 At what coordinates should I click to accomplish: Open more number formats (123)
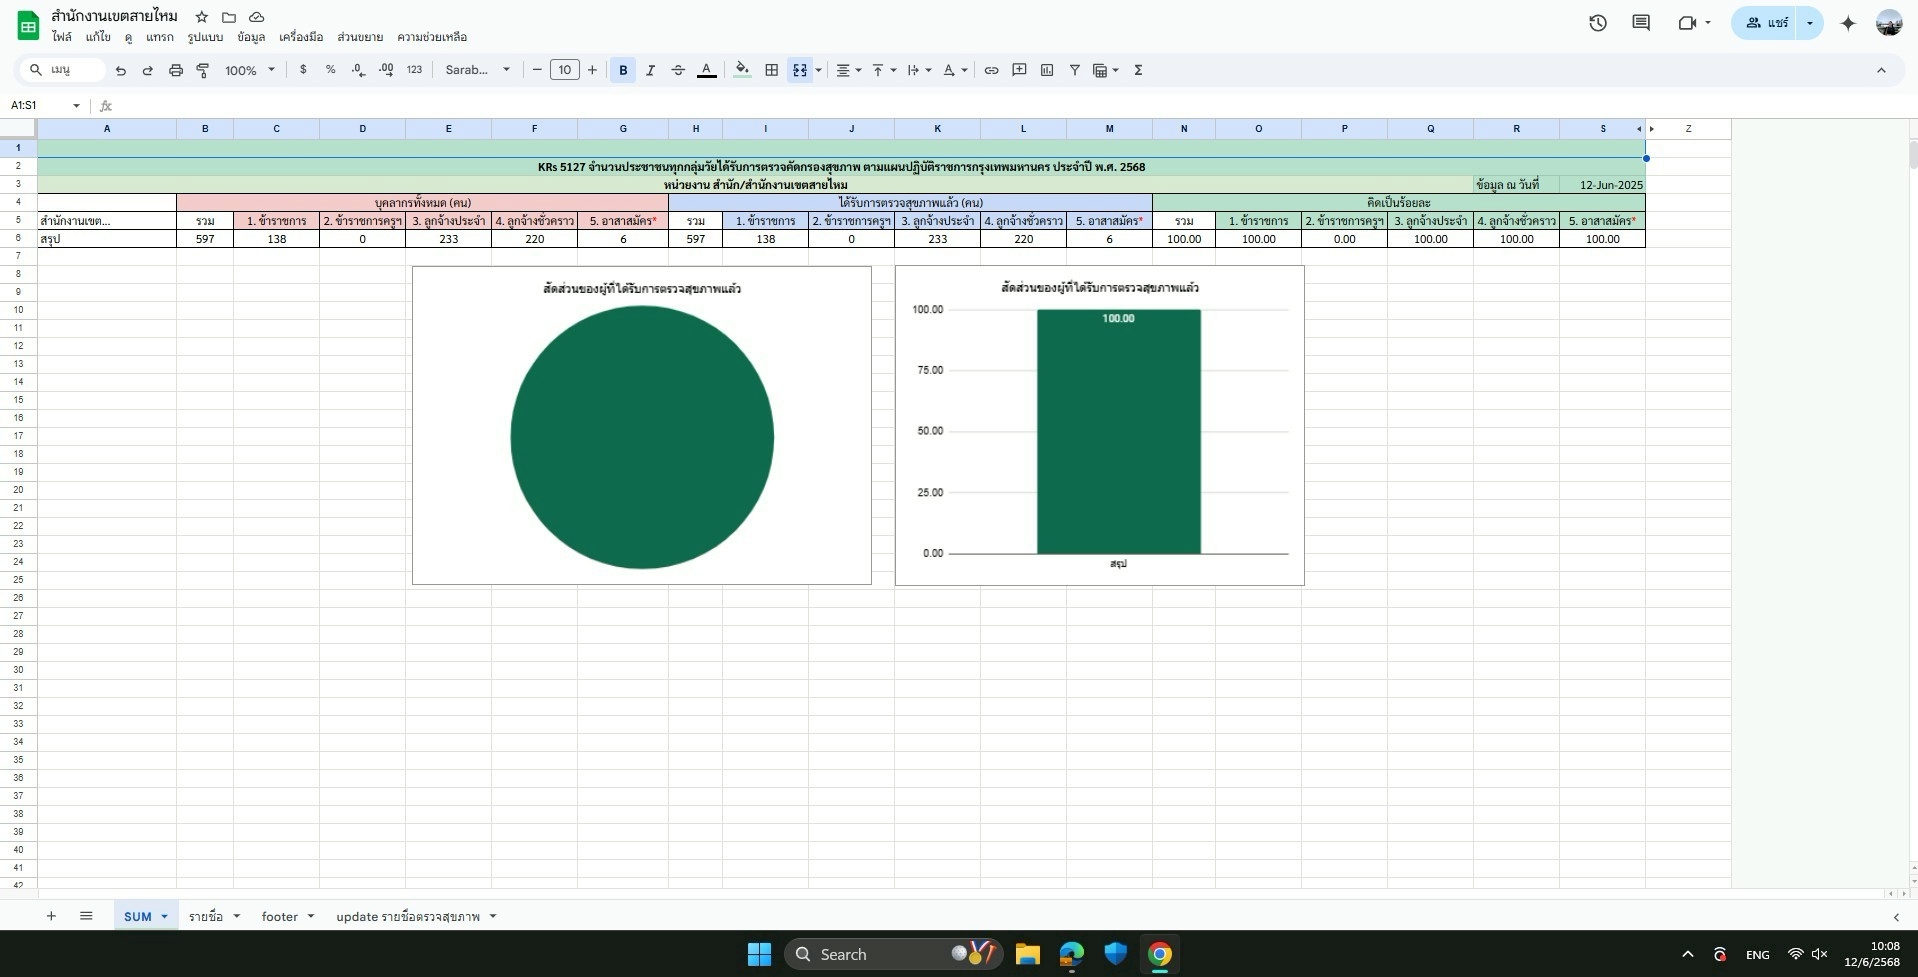414,70
